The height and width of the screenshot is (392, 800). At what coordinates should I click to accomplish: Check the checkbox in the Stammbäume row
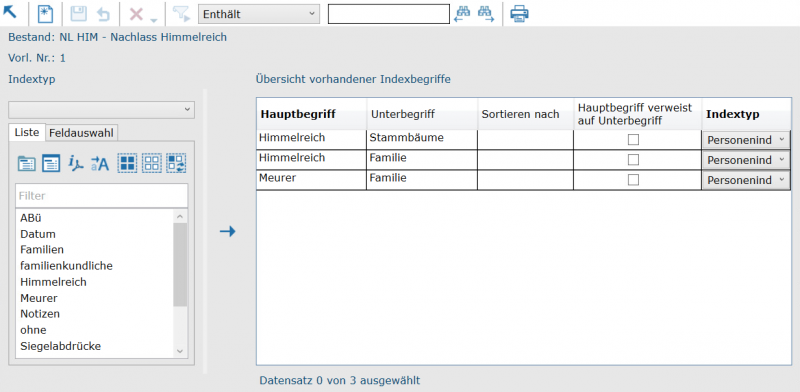click(x=633, y=139)
